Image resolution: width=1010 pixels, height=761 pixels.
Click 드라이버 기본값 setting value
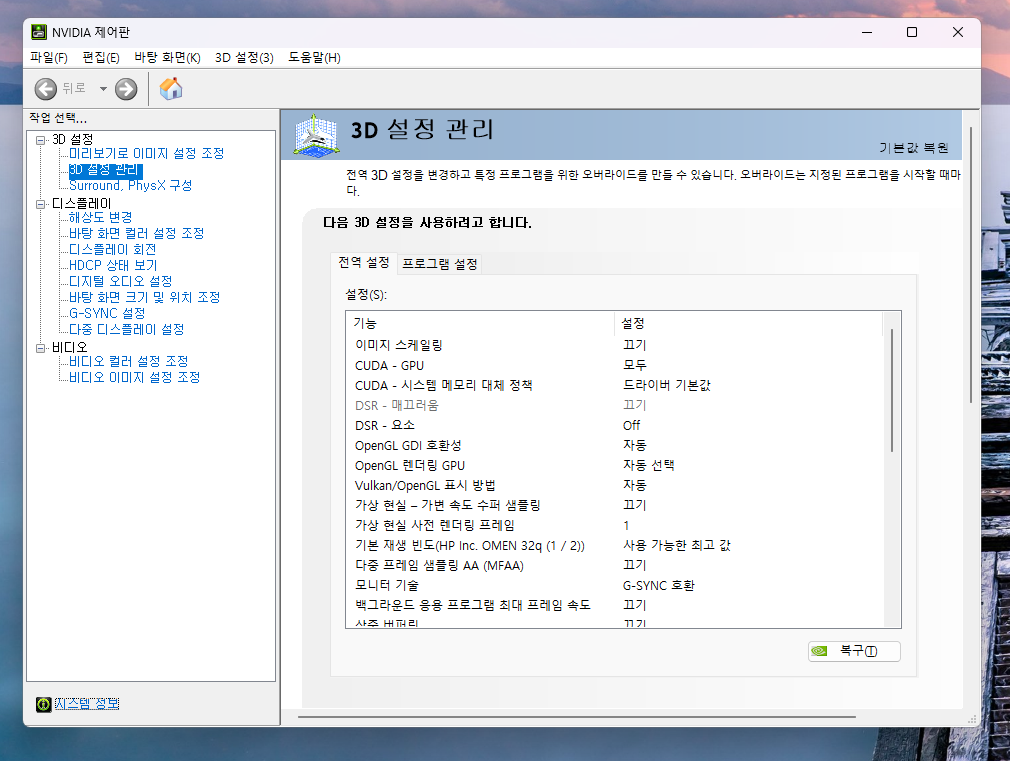(667, 385)
